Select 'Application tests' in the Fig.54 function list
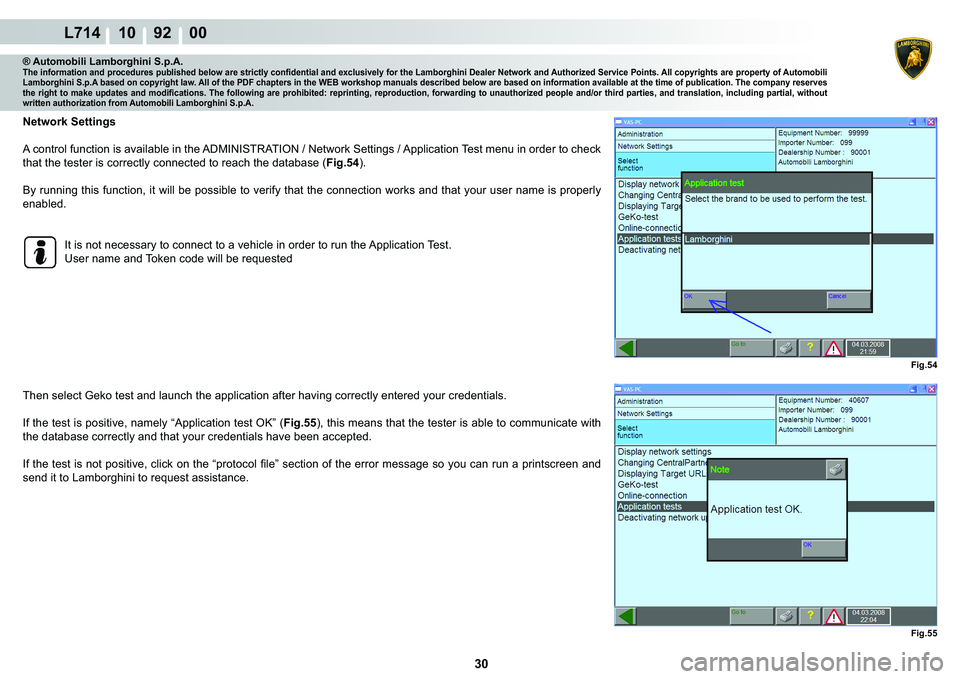Screen dimensions: 960x679 [x=649, y=239]
